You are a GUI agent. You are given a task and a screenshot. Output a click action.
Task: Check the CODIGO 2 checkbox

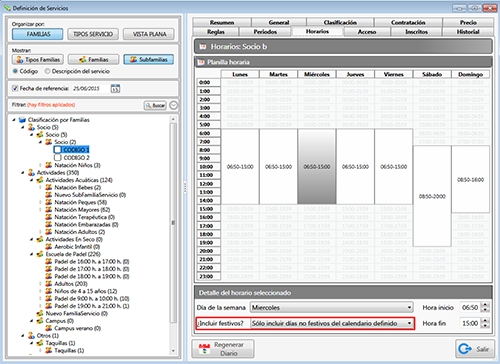click(58, 157)
